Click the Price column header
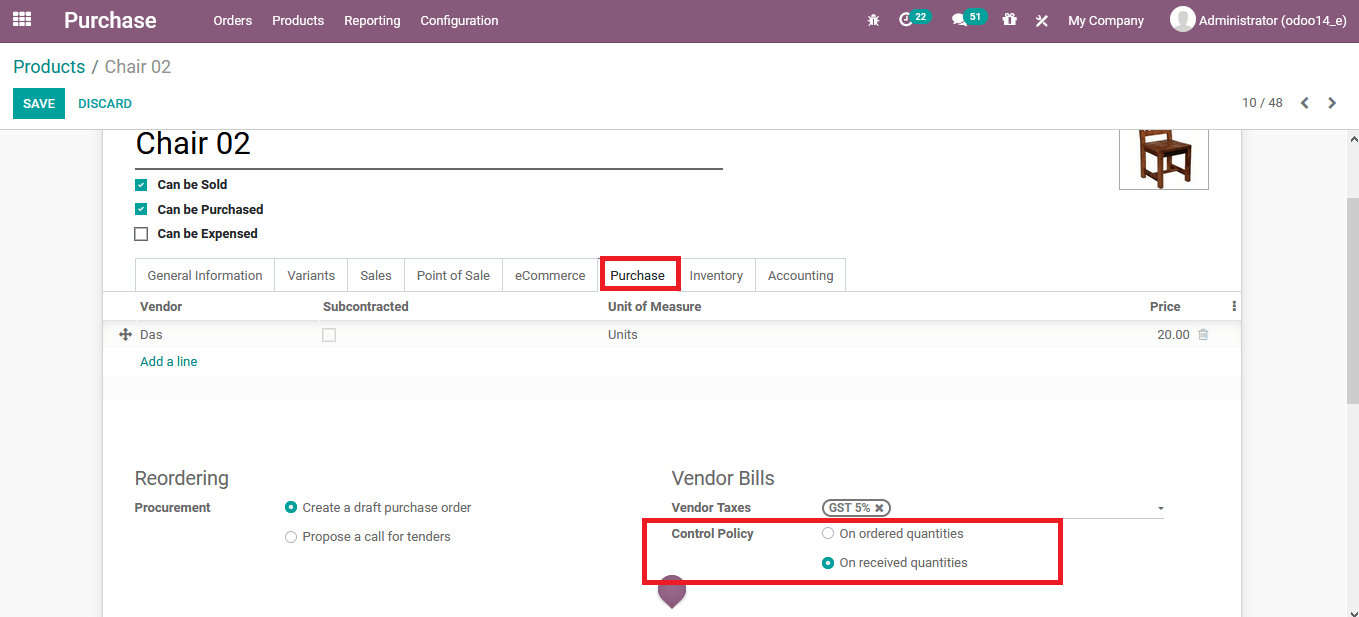1359x617 pixels. point(1165,307)
